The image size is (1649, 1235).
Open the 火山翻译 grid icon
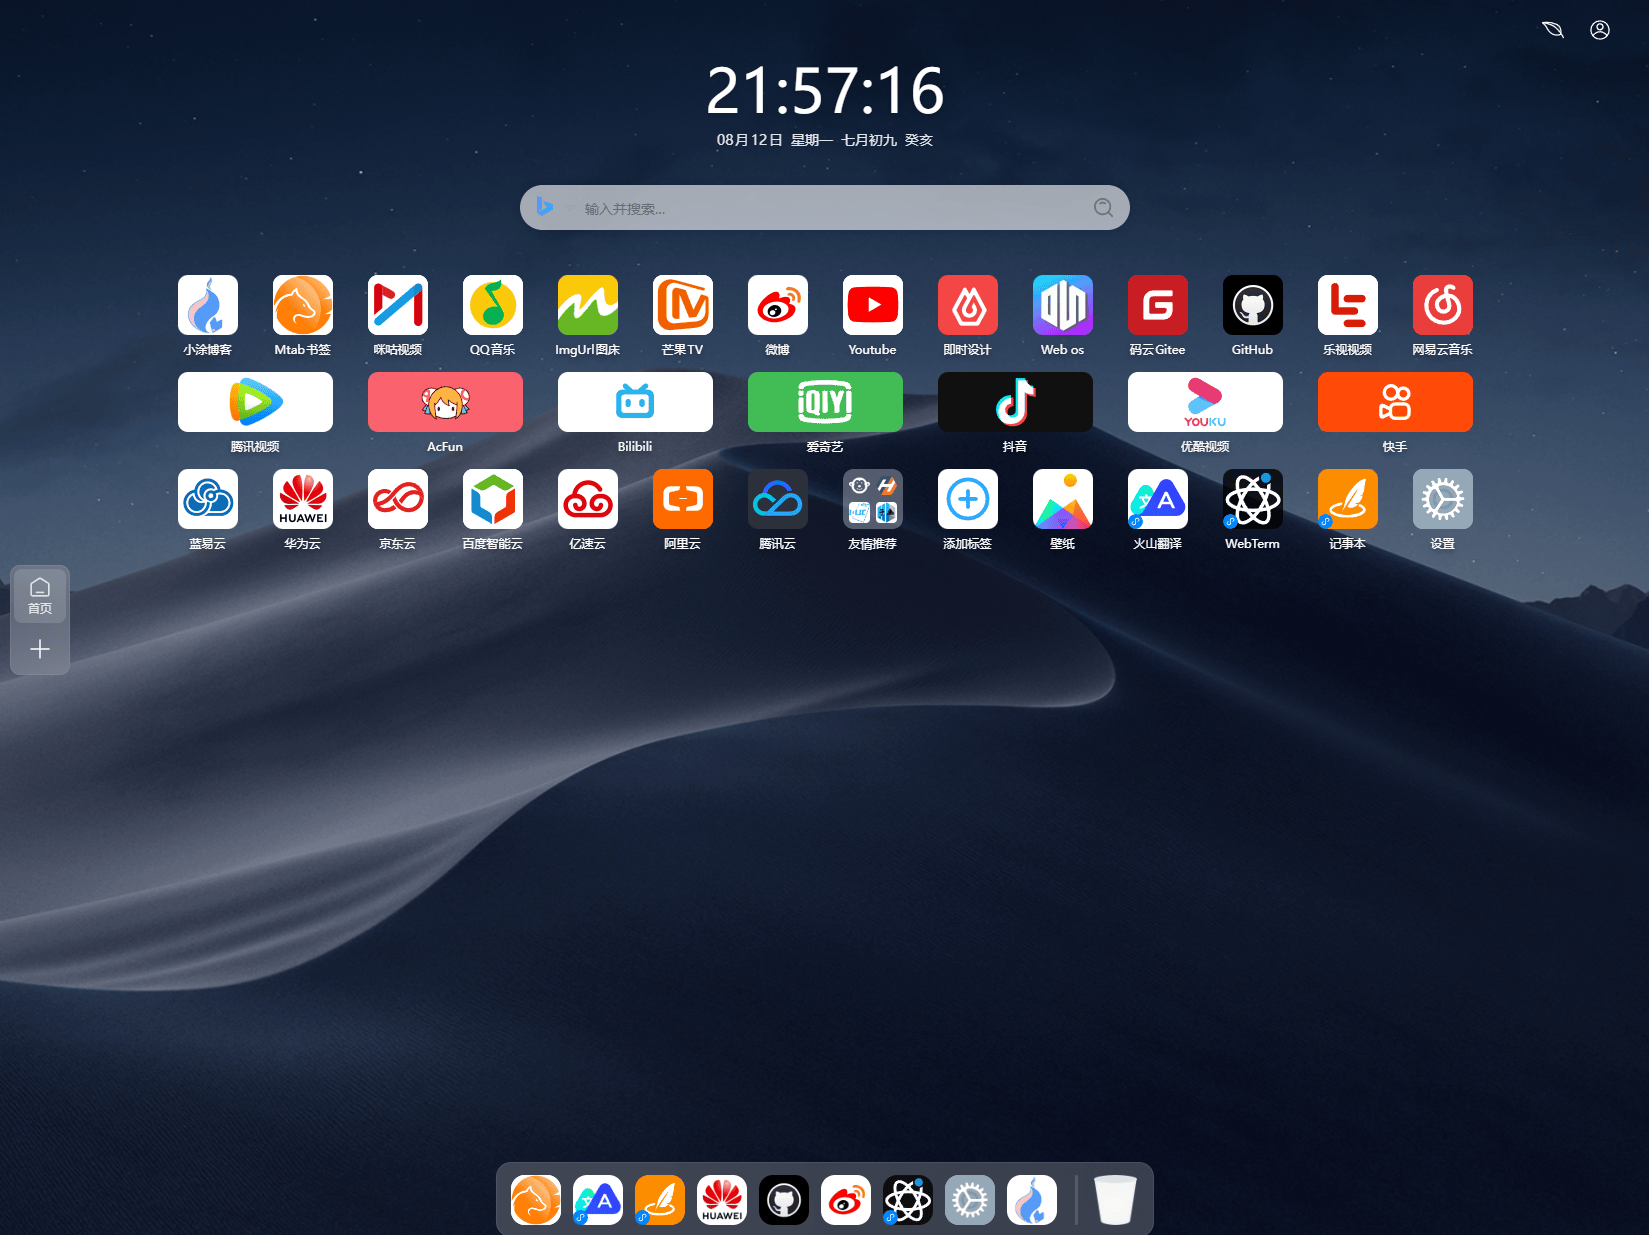[1158, 499]
